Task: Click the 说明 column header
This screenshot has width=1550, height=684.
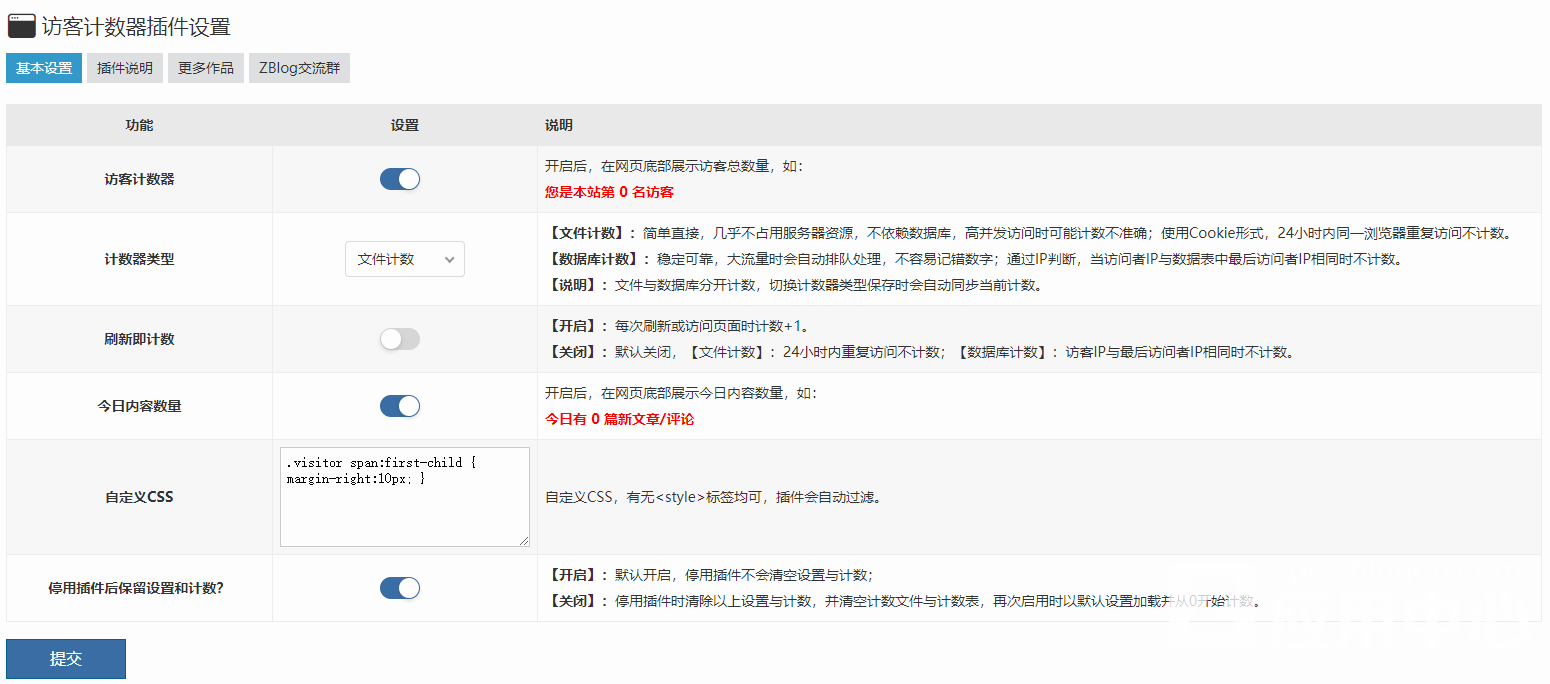Action: pyautogui.click(x=559, y=126)
